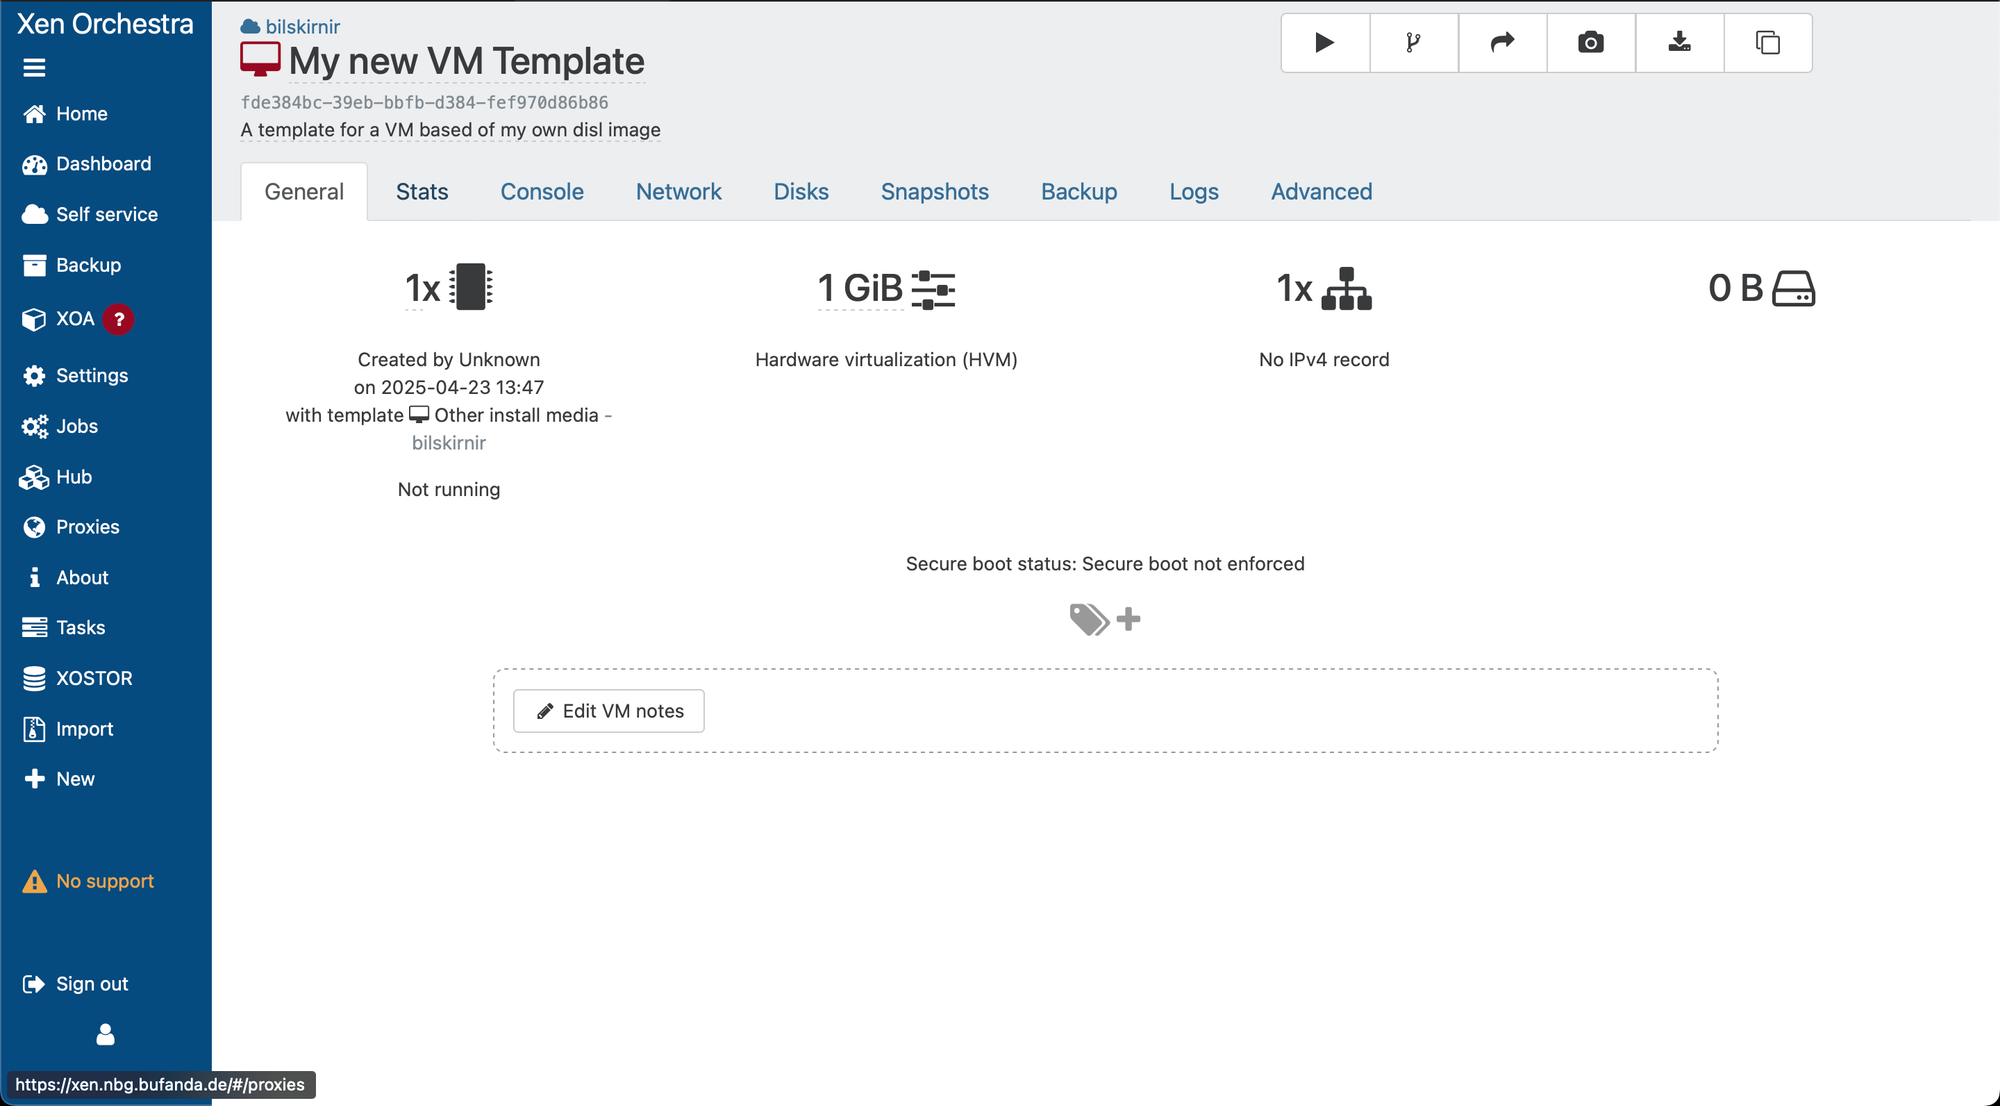This screenshot has width=2000, height=1106.
Task: Click the hard disk icon
Action: point(1794,289)
